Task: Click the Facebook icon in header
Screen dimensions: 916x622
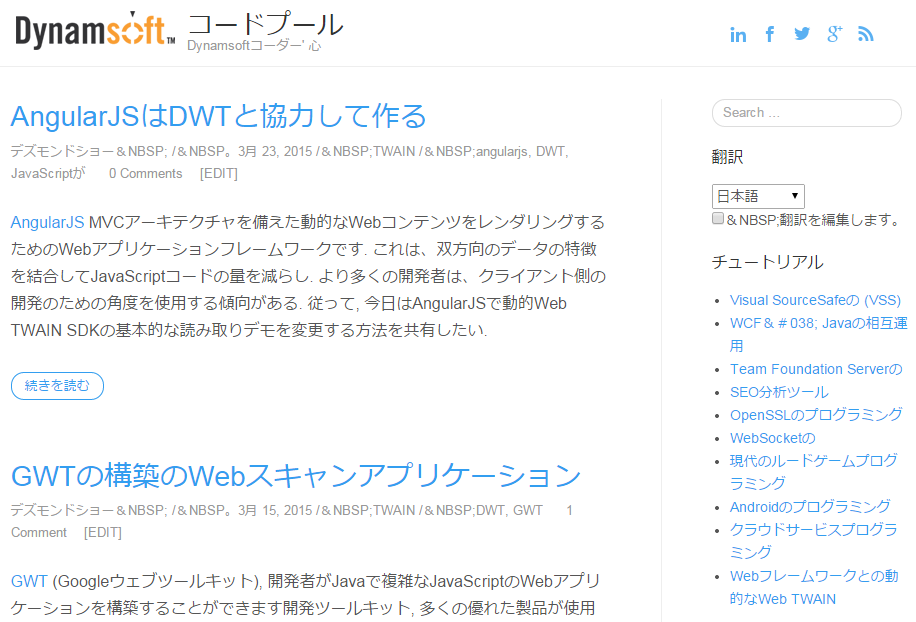Action: [x=770, y=35]
